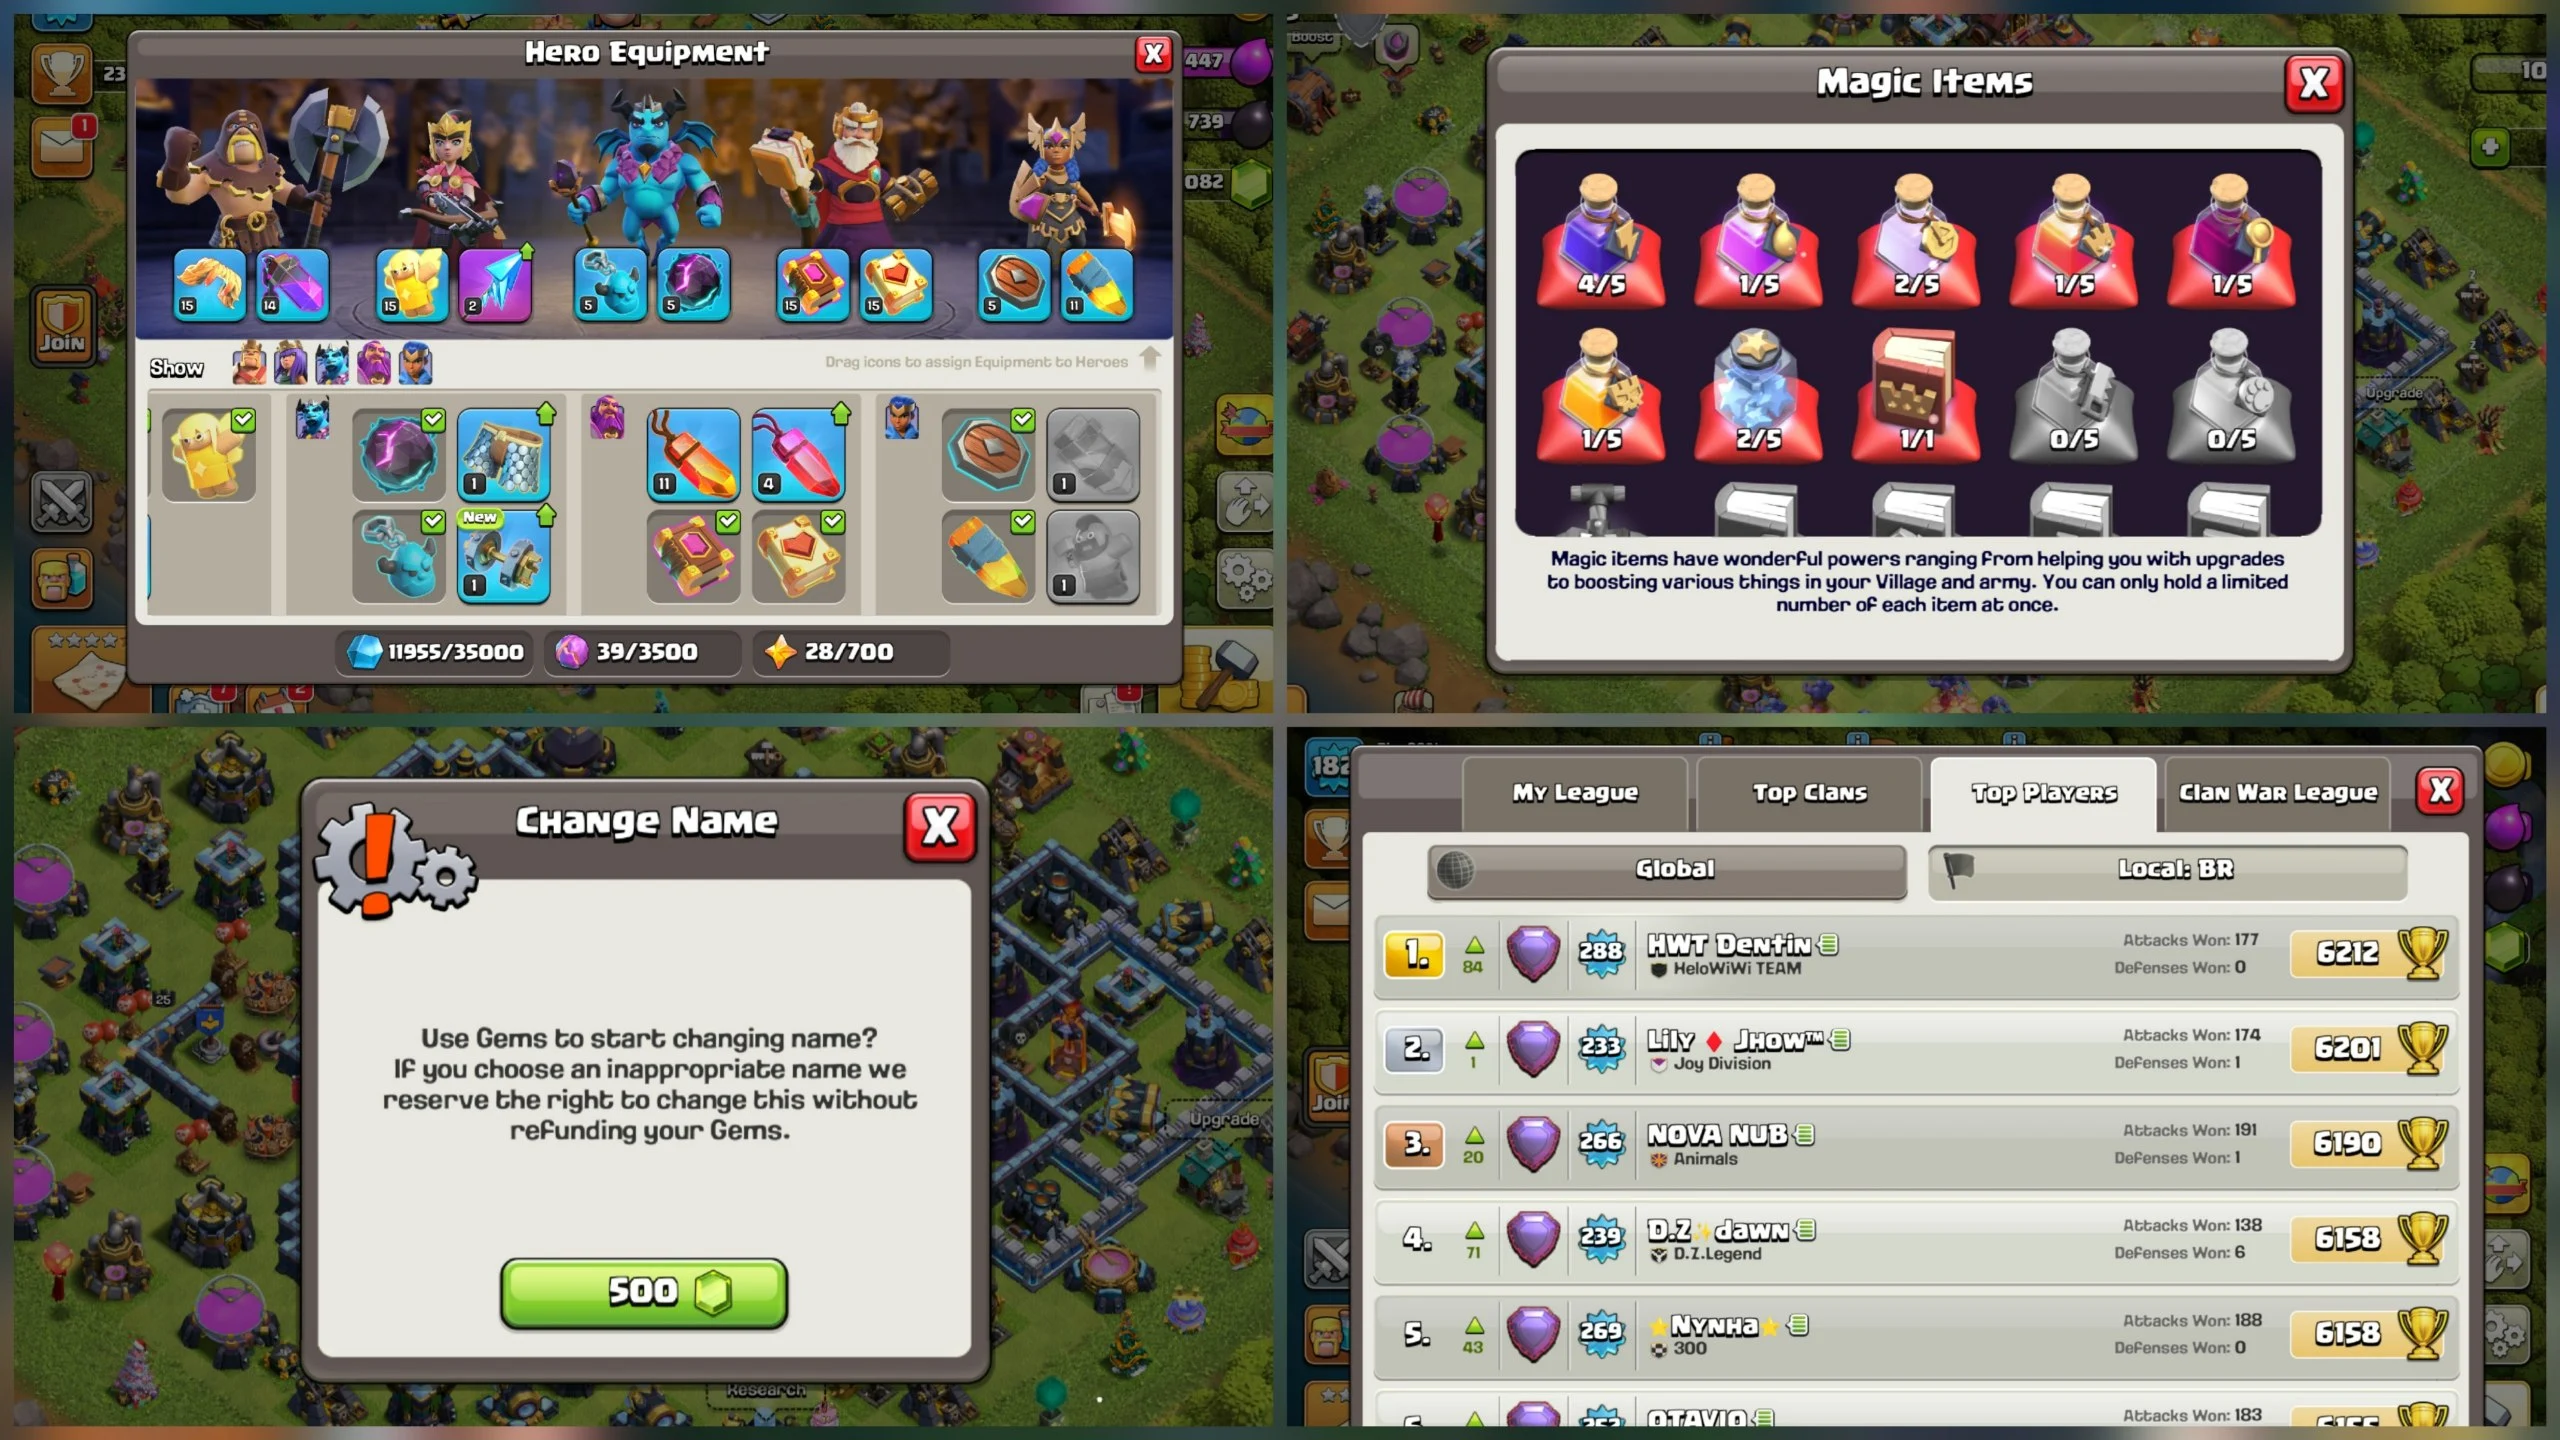Click the shiny ore 11955/35000 counter
This screenshot has width=2560, height=1440.
(x=436, y=652)
